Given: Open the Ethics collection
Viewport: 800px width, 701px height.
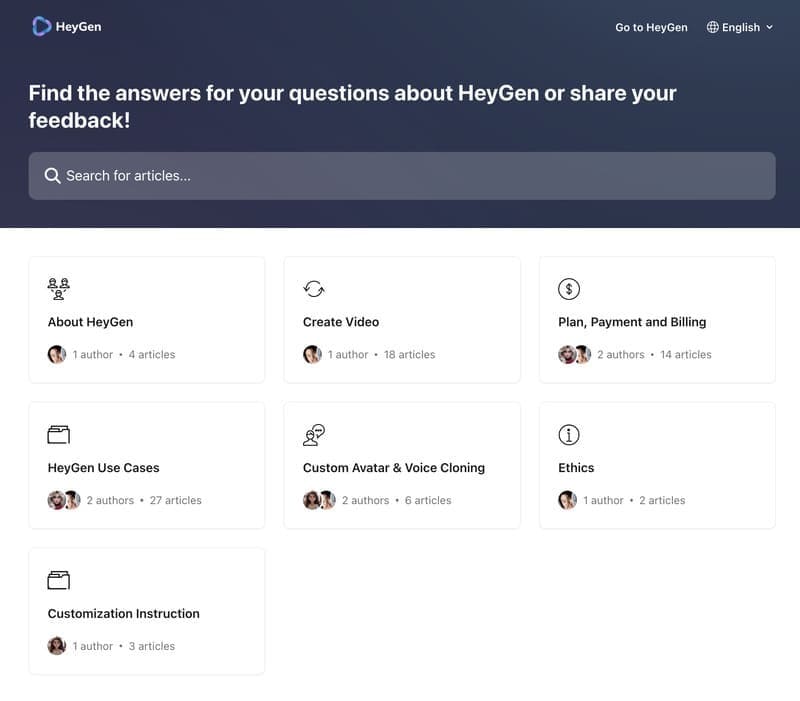Looking at the screenshot, I should (x=657, y=465).
